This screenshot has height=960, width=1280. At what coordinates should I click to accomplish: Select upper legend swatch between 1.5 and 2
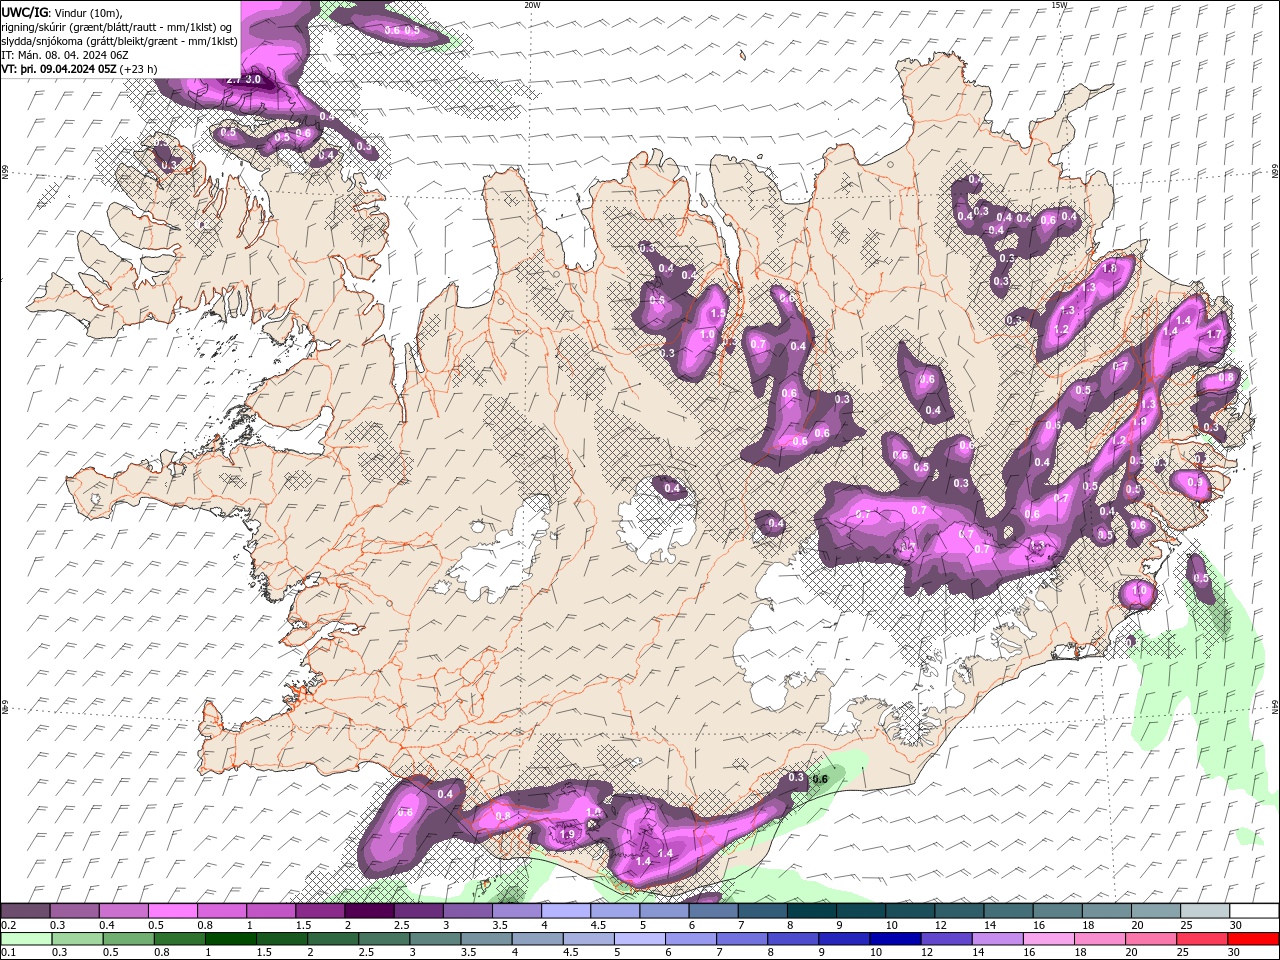click(x=320, y=911)
